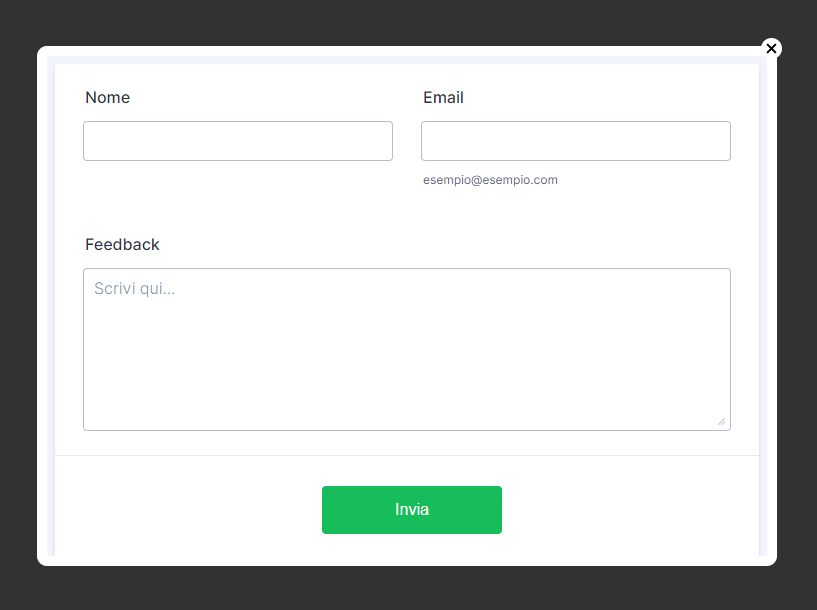Click empty footer area left of Invia

click(x=190, y=510)
